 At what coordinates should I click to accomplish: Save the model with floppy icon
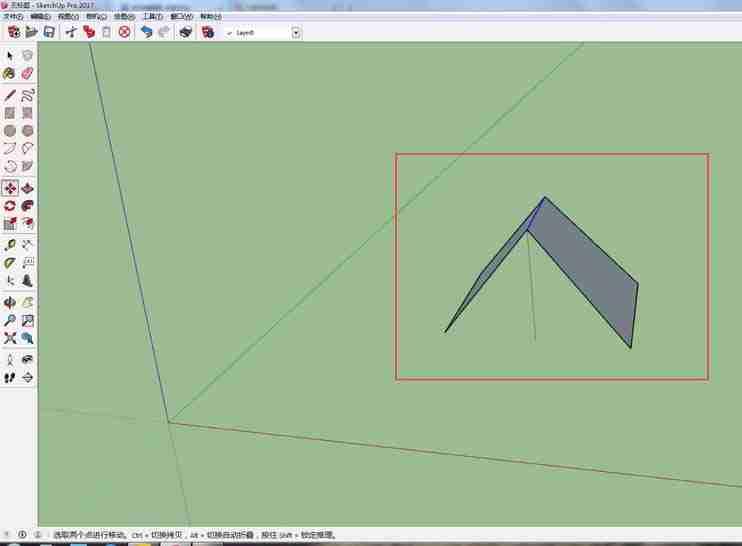tap(49, 32)
